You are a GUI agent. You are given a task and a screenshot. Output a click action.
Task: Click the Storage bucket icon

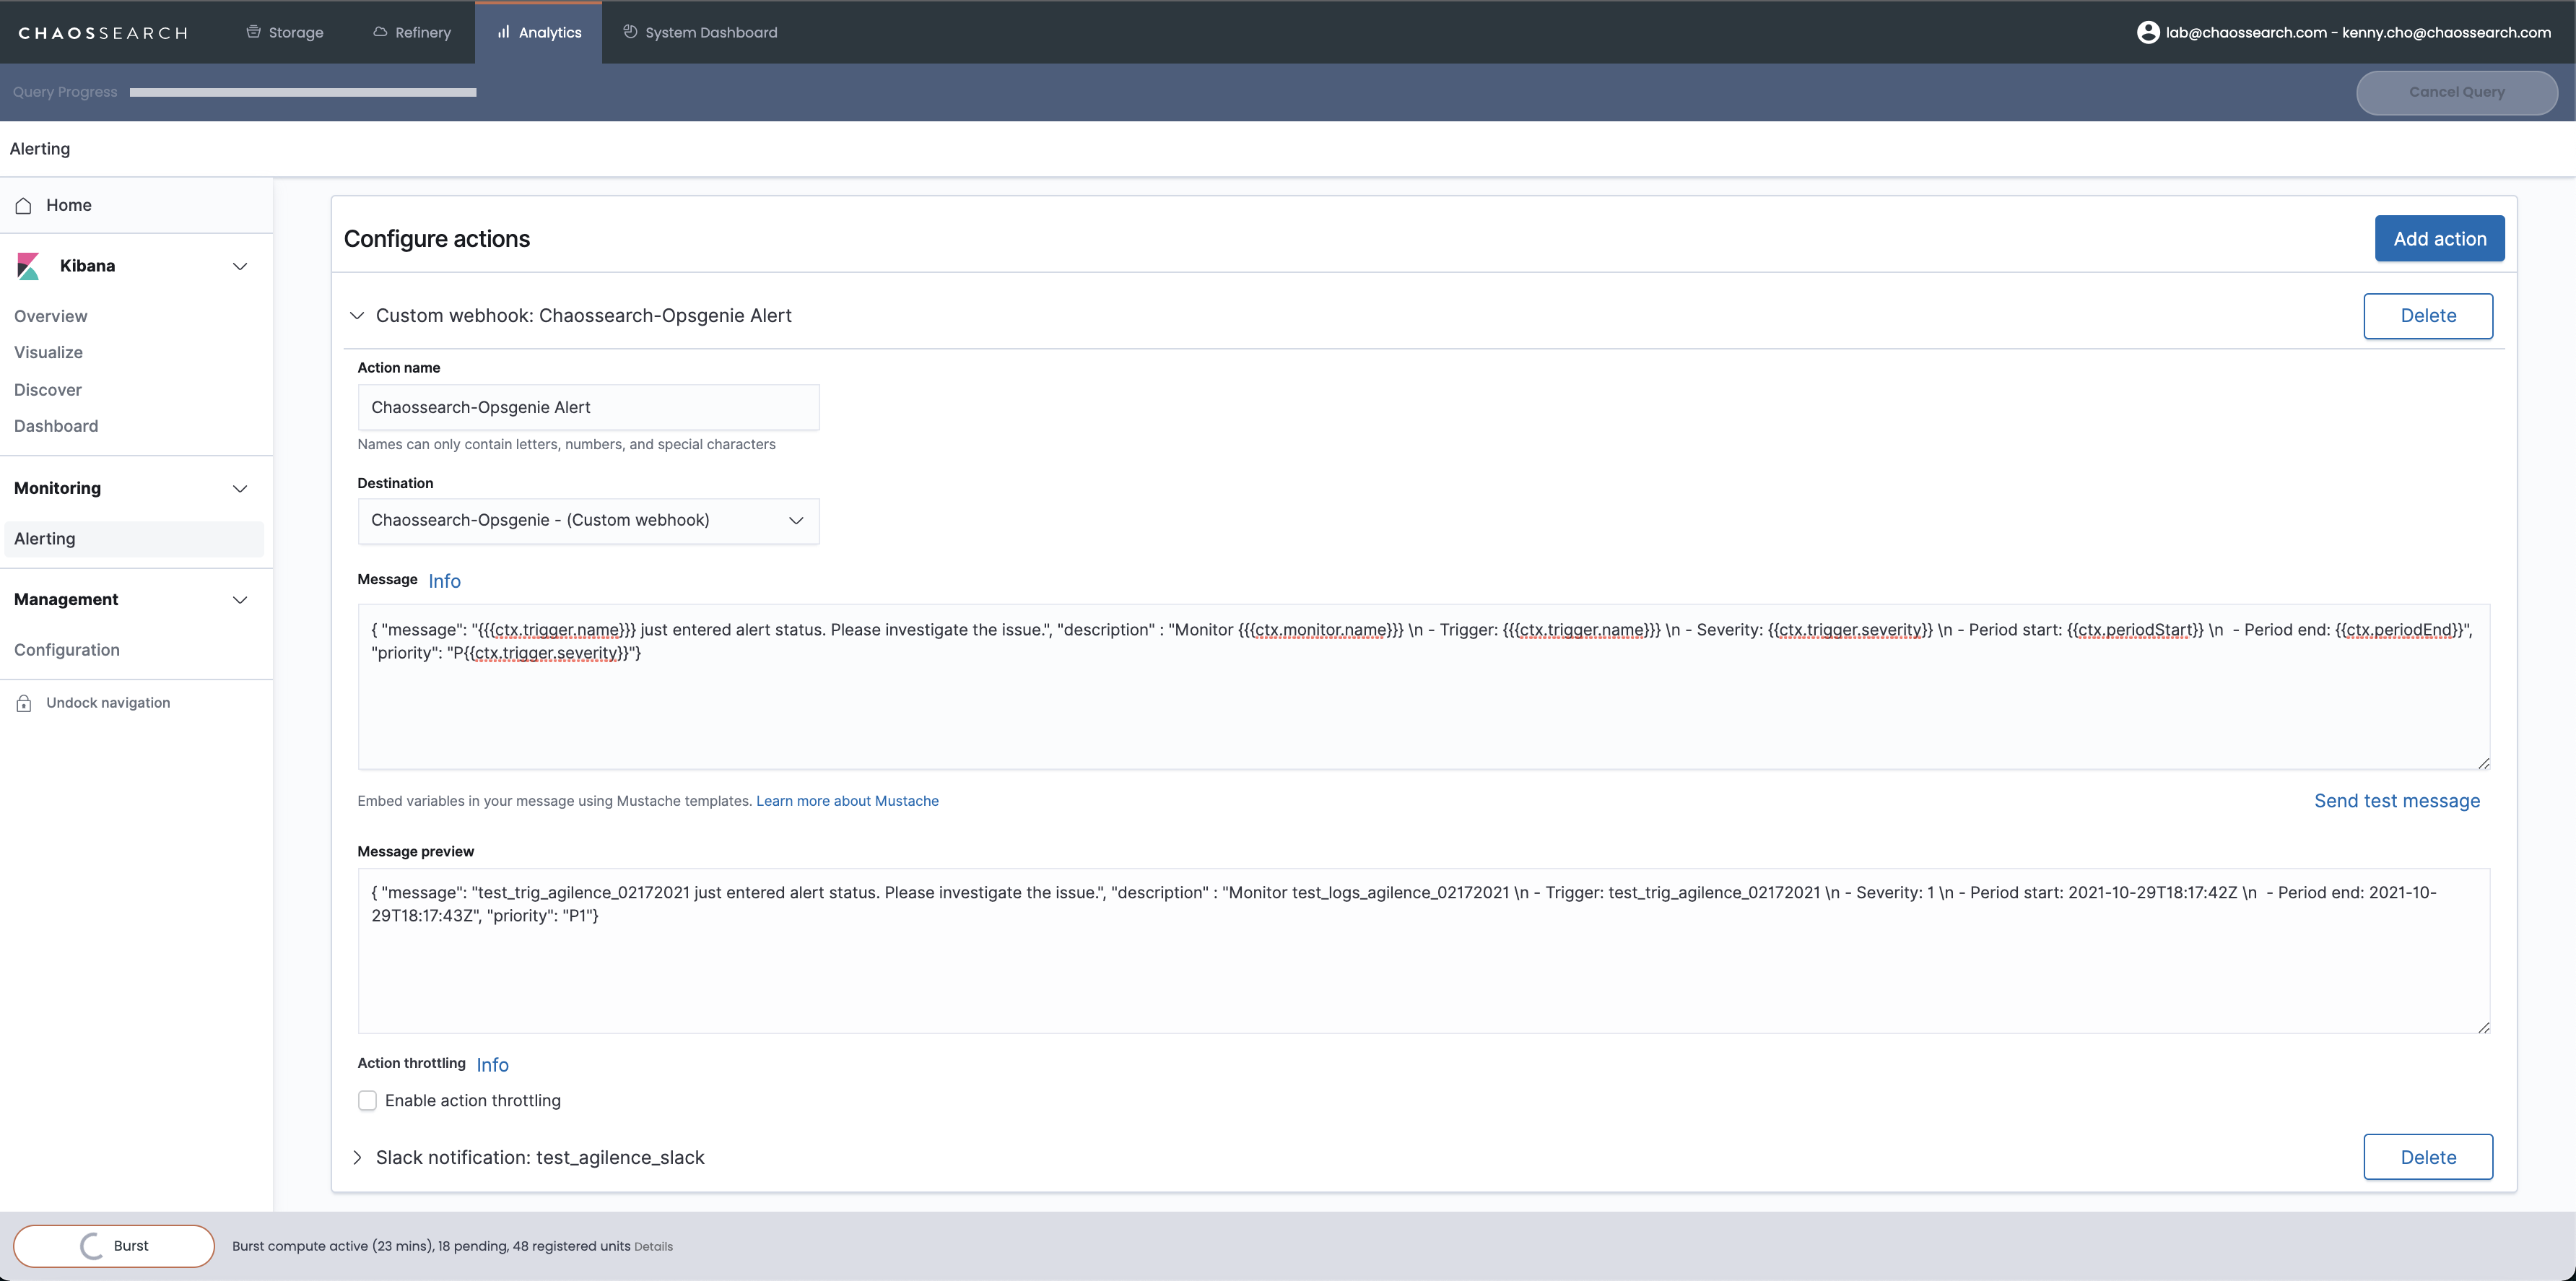[254, 32]
